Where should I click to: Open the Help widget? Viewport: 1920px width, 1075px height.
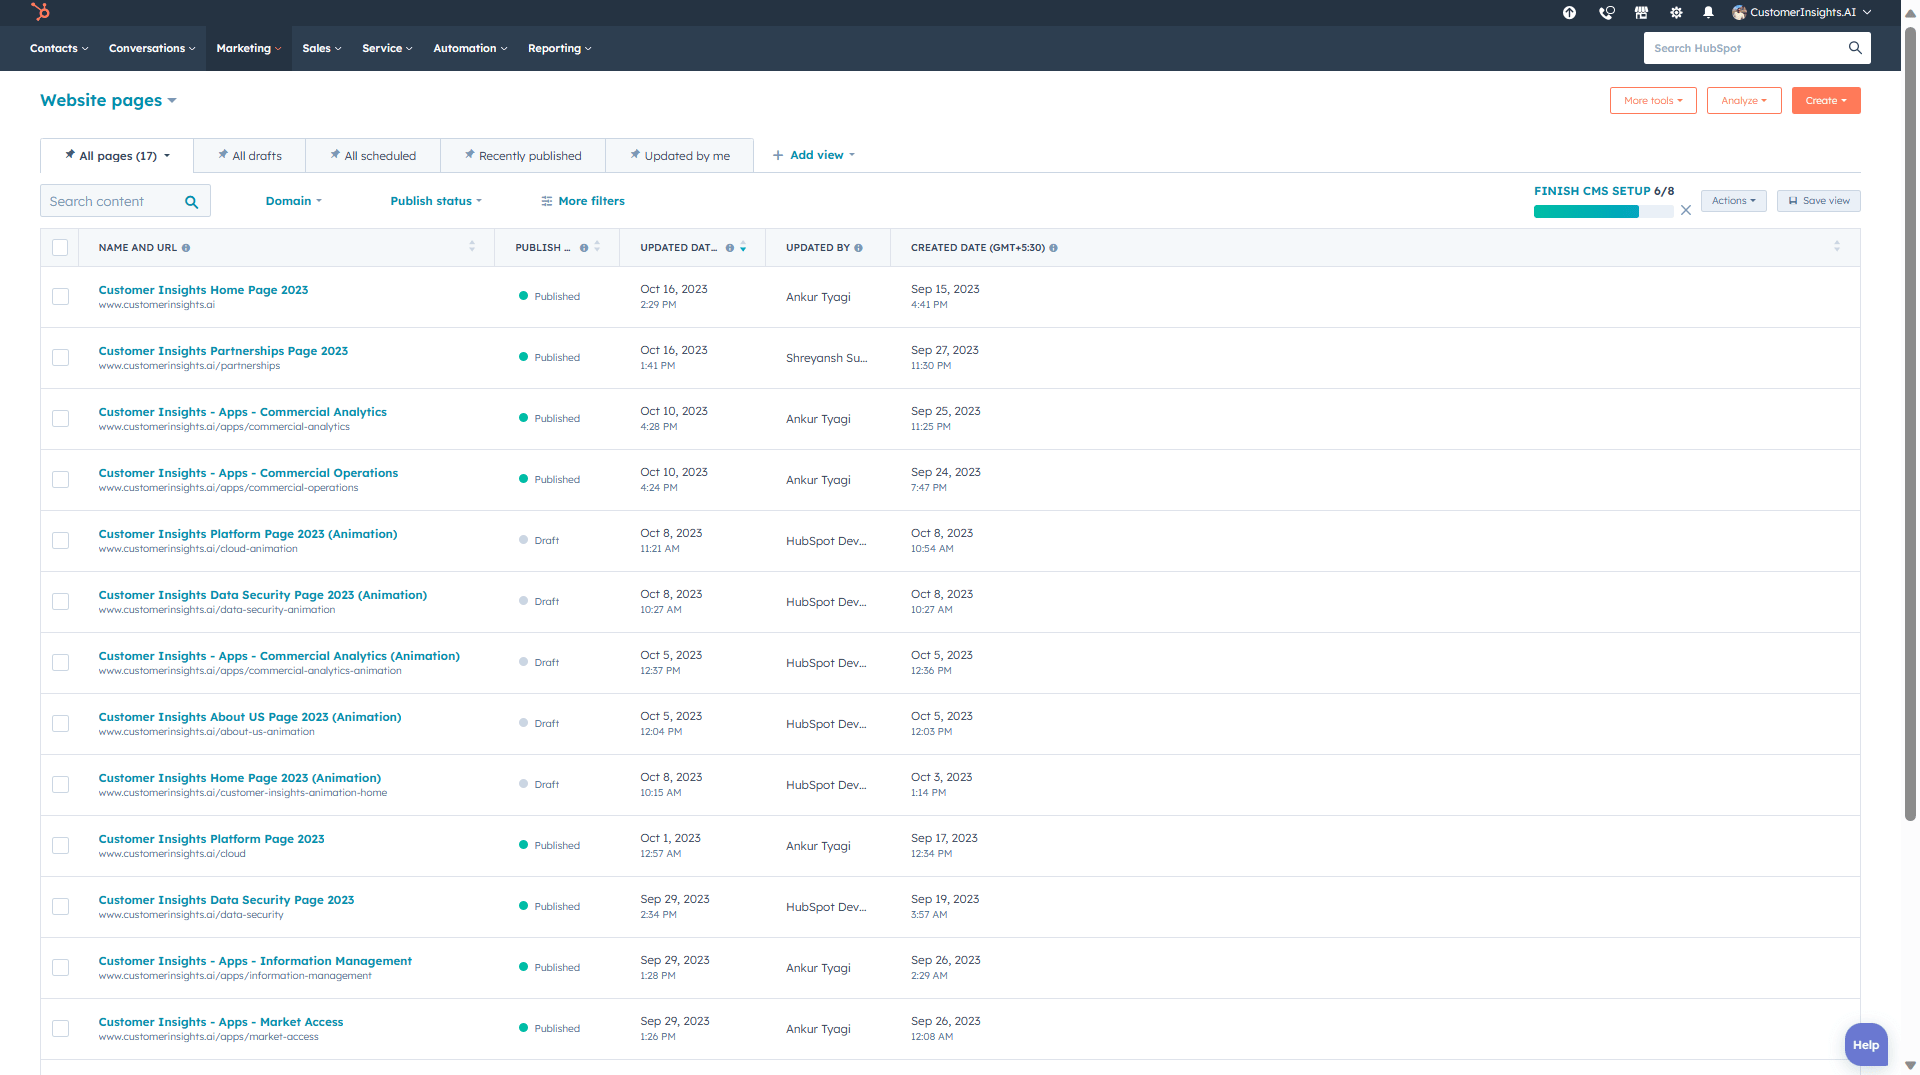(1866, 1045)
